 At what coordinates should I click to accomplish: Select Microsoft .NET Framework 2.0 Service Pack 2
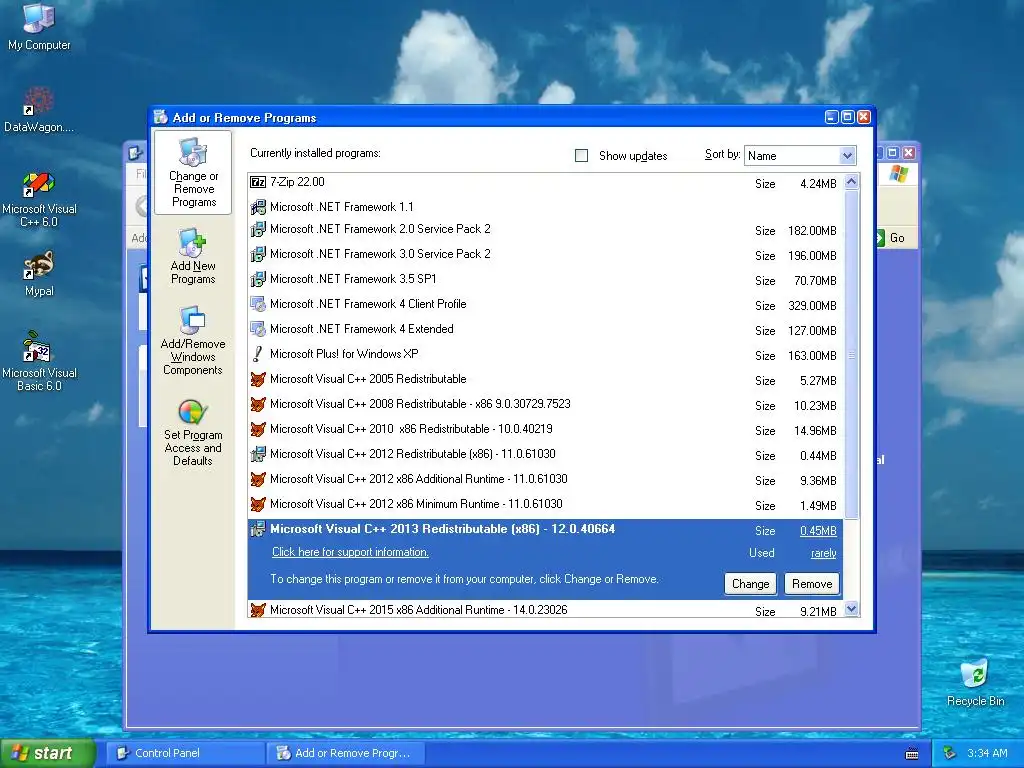[x=545, y=230]
